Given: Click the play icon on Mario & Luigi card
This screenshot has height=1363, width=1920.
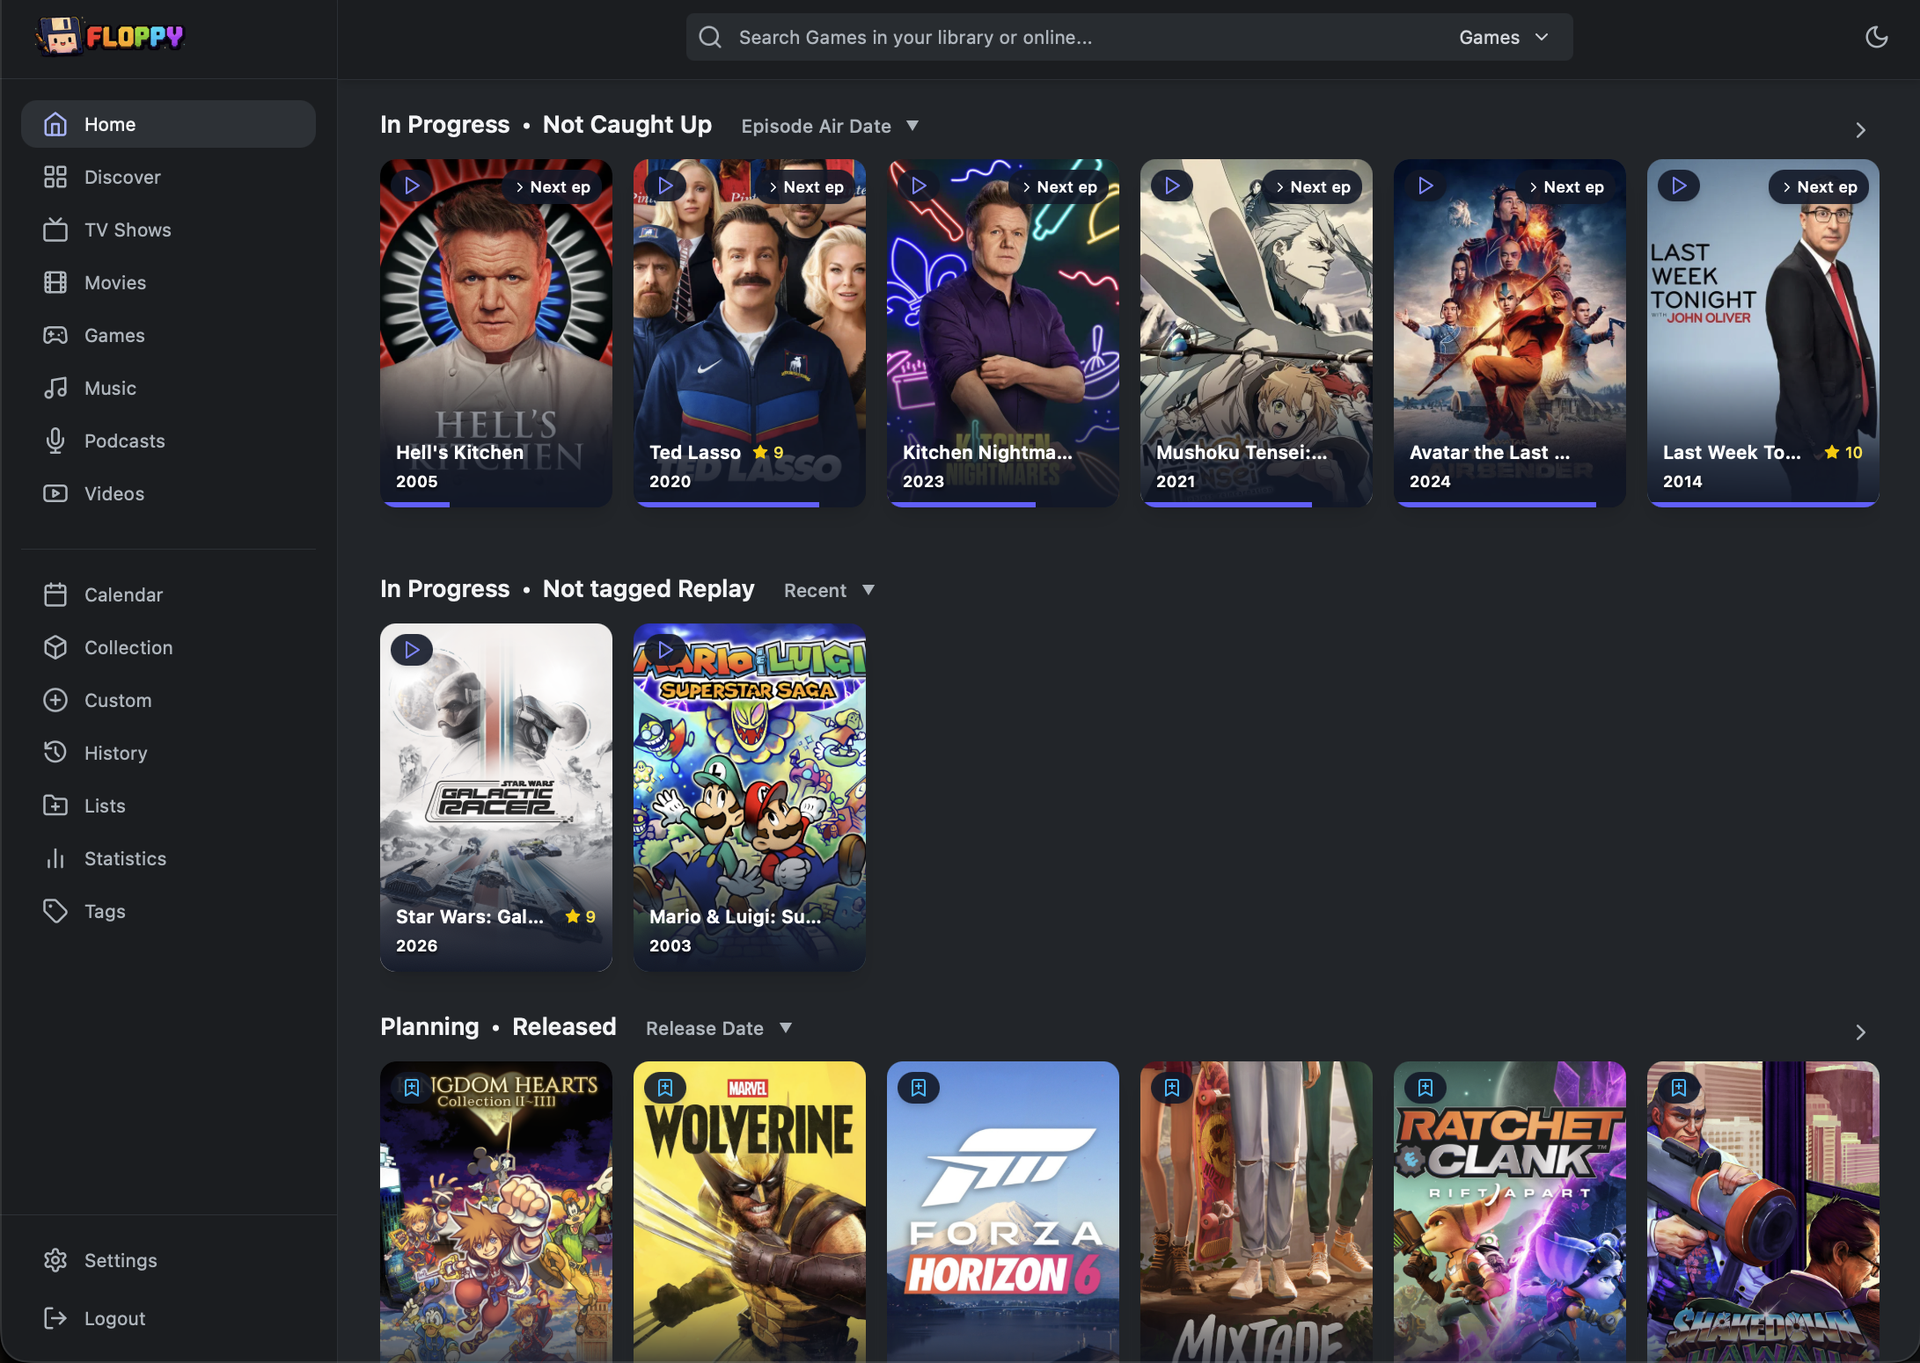Looking at the screenshot, I should [665, 650].
